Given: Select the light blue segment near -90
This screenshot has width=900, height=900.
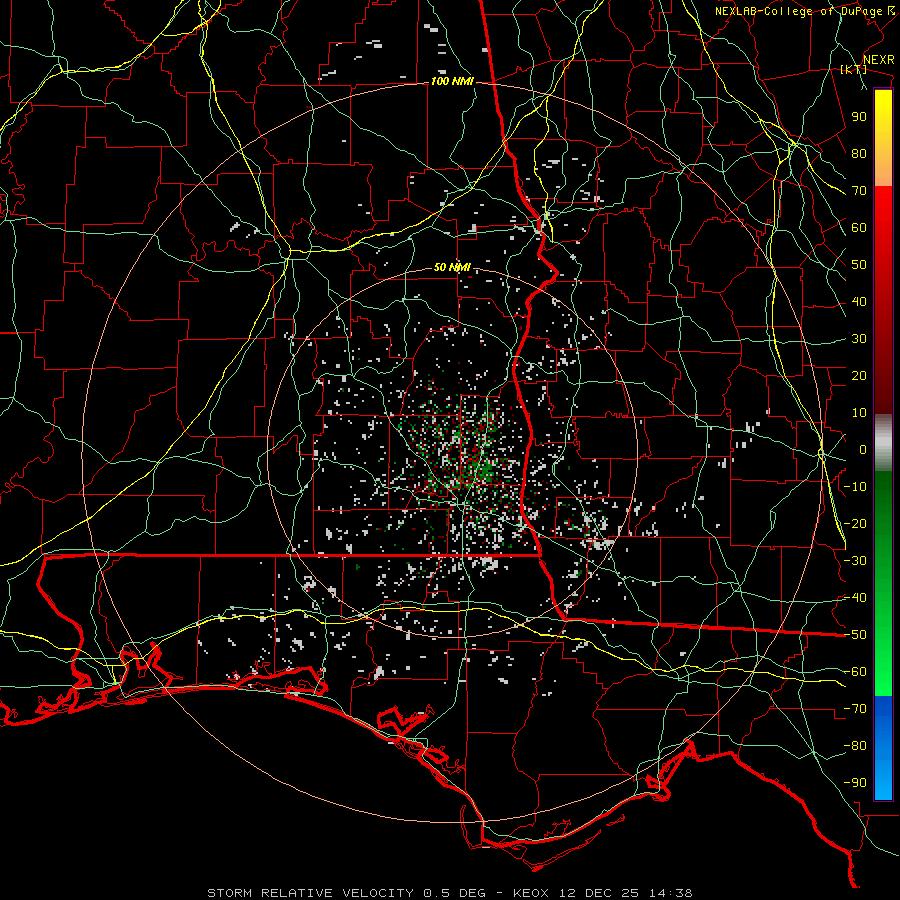Looking at the screenshot, I should (883, 781).
